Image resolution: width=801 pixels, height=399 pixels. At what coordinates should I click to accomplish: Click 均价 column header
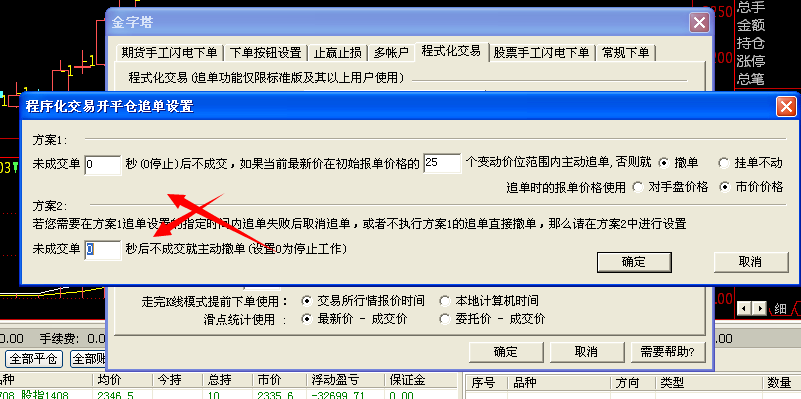point(122,381)
